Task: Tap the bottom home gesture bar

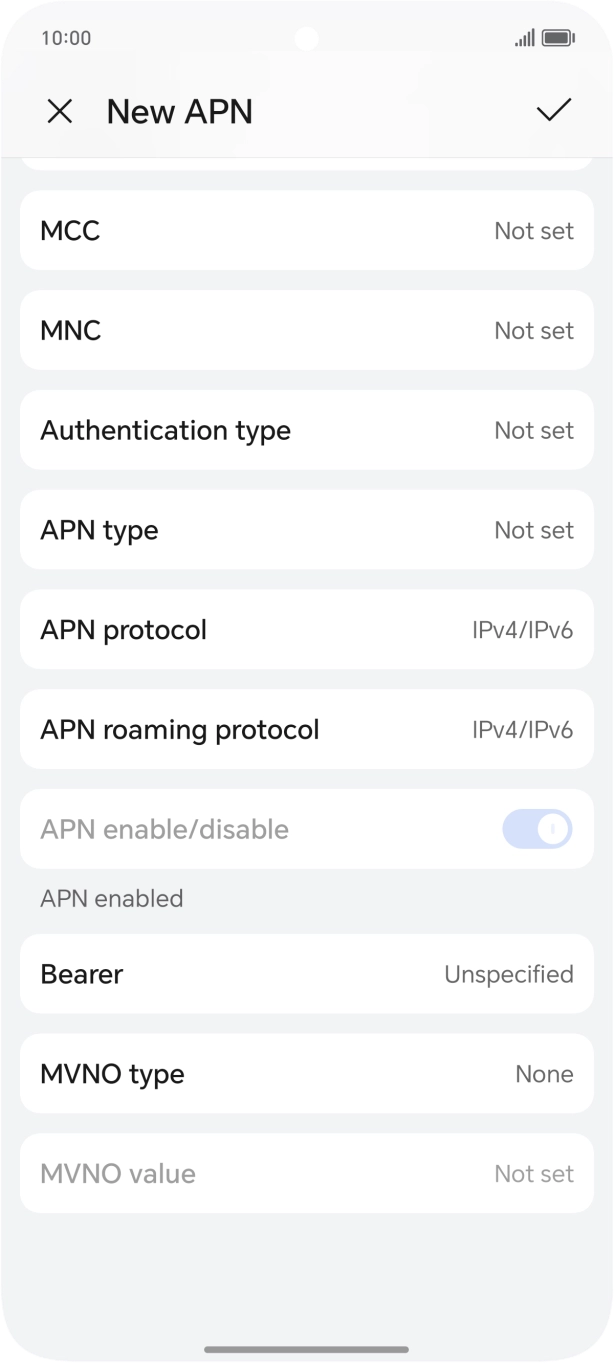Action: pyautogui.click(x=307, y=1349)
